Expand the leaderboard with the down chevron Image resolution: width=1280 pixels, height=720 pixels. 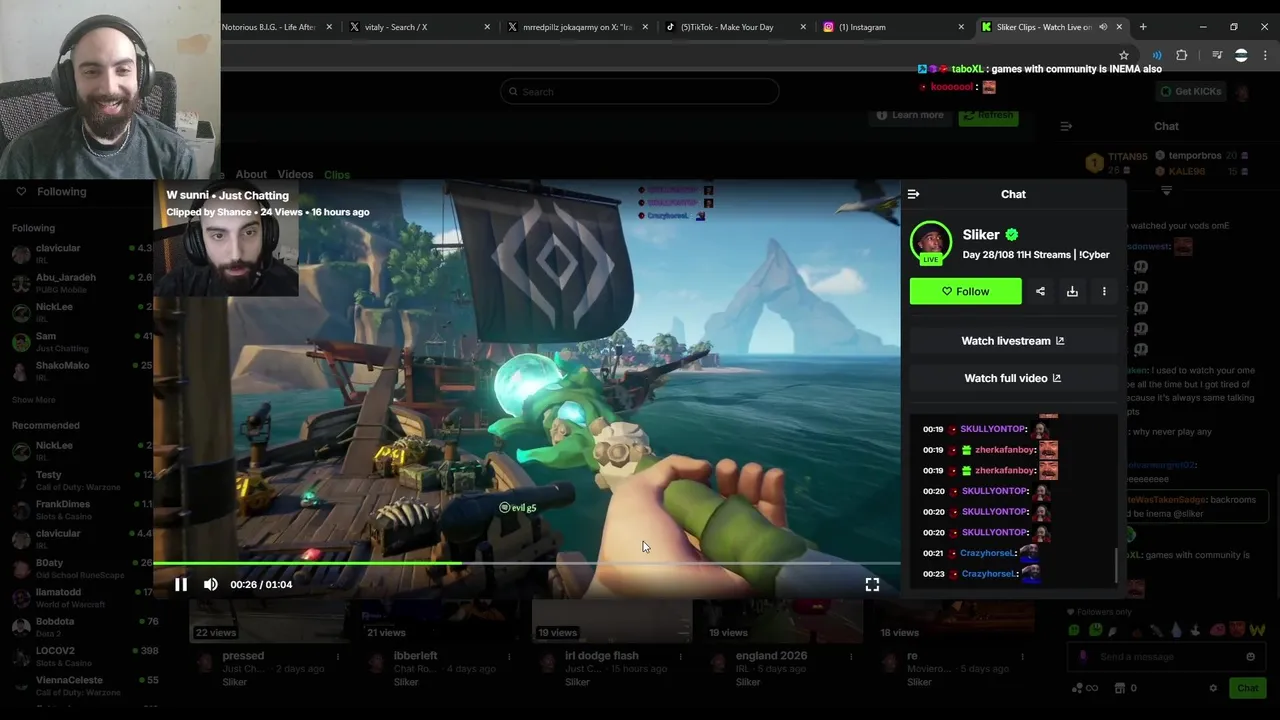1166,190
